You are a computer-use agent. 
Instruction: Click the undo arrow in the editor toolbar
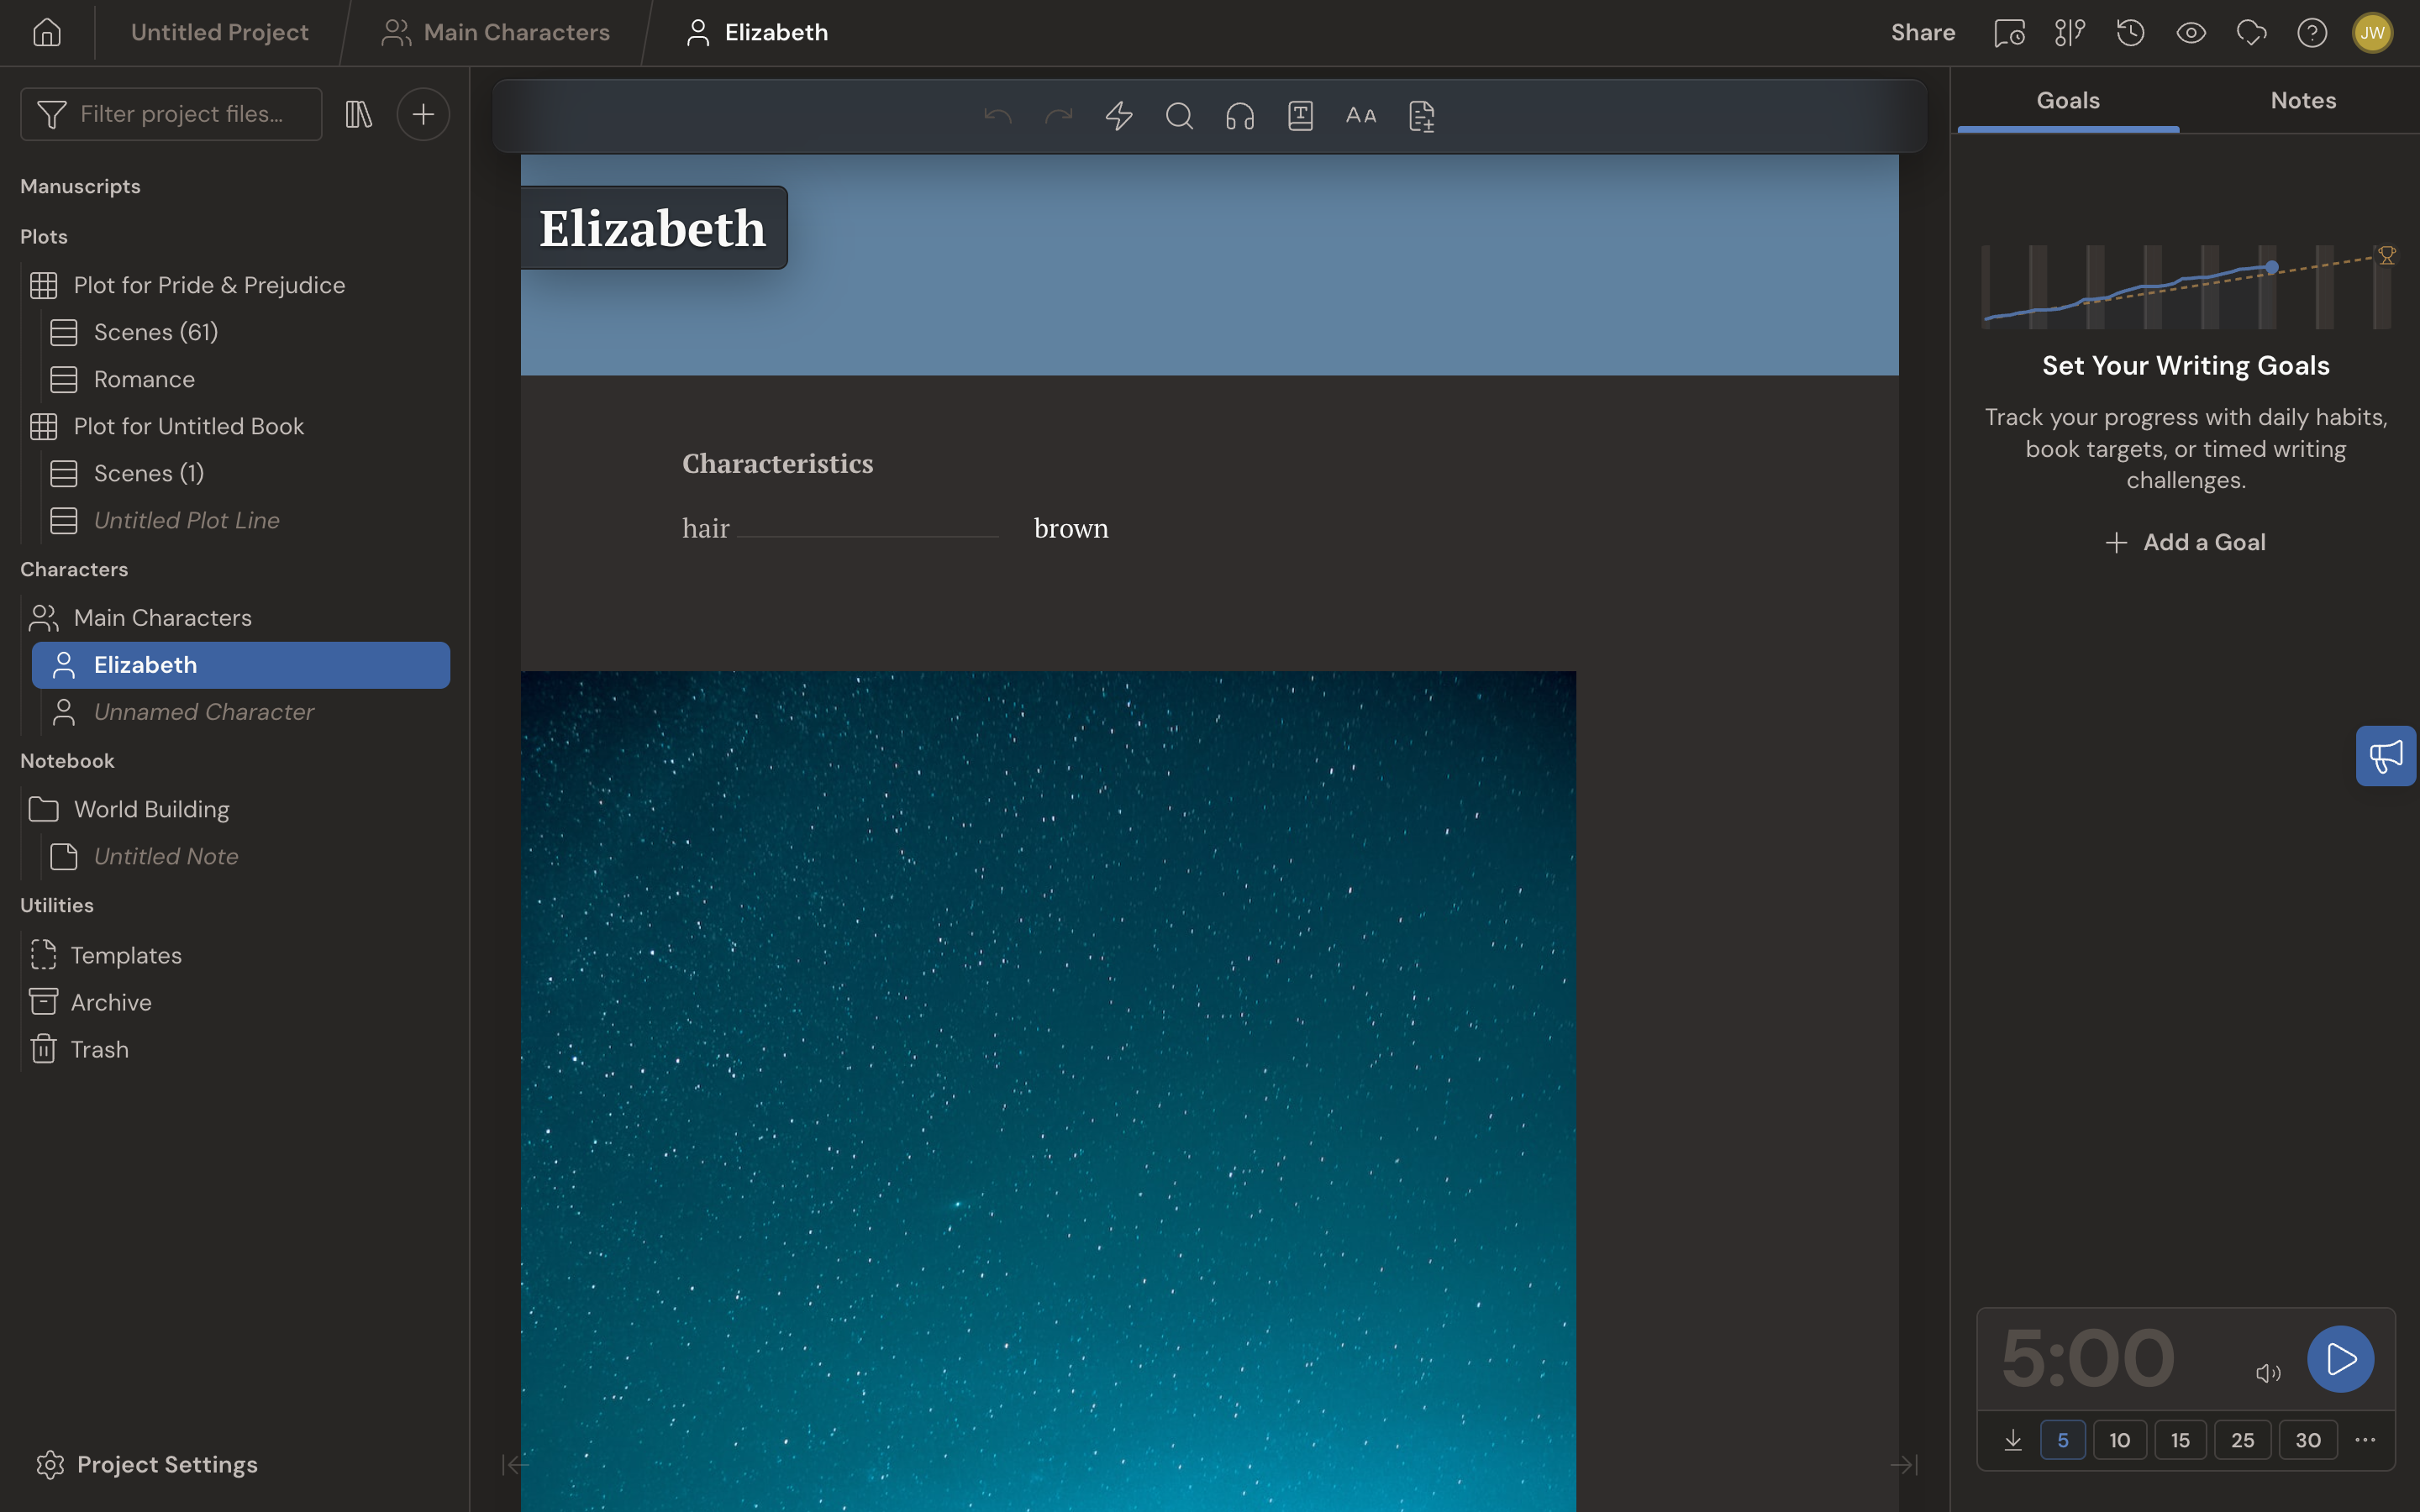(998, 116)
